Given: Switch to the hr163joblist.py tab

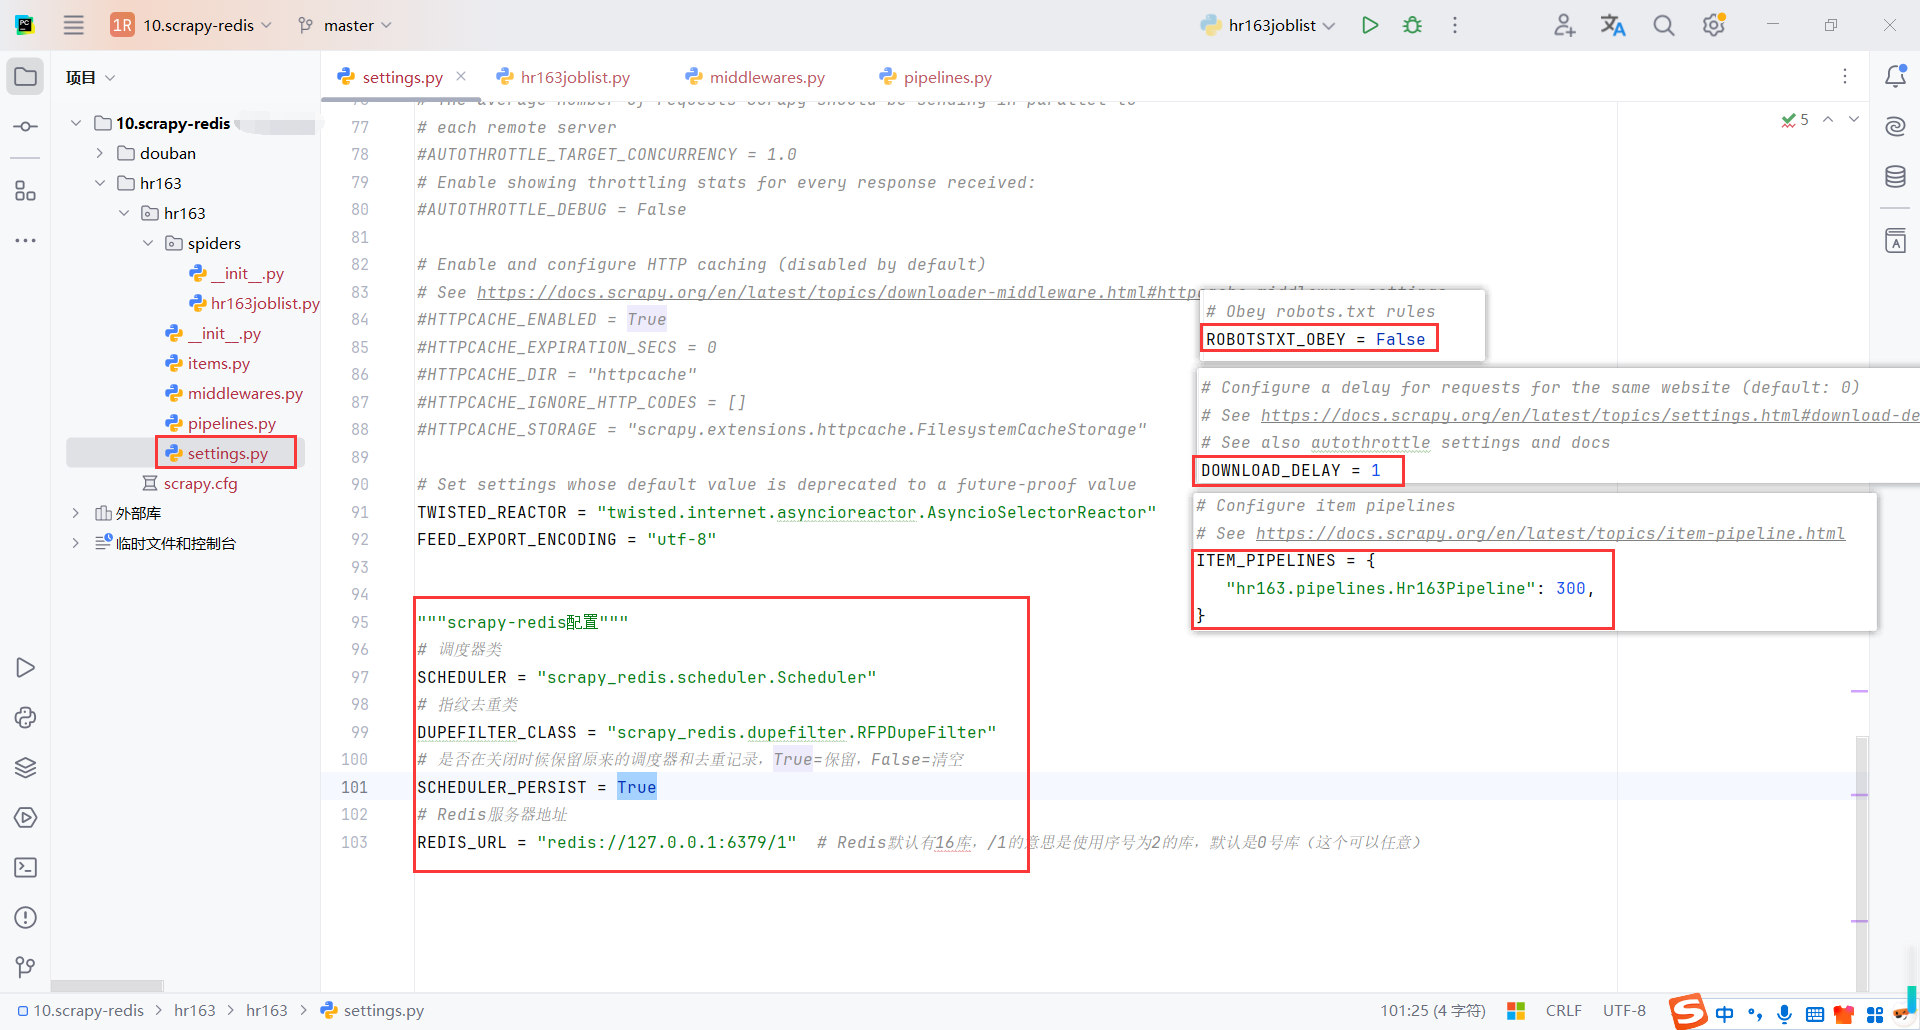Looking at the screenshot, I should (563, 77).
